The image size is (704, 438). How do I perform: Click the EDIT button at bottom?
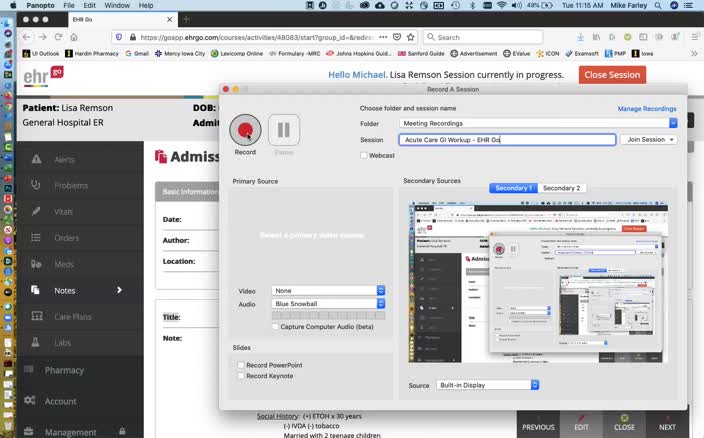(x=581, y=424)
